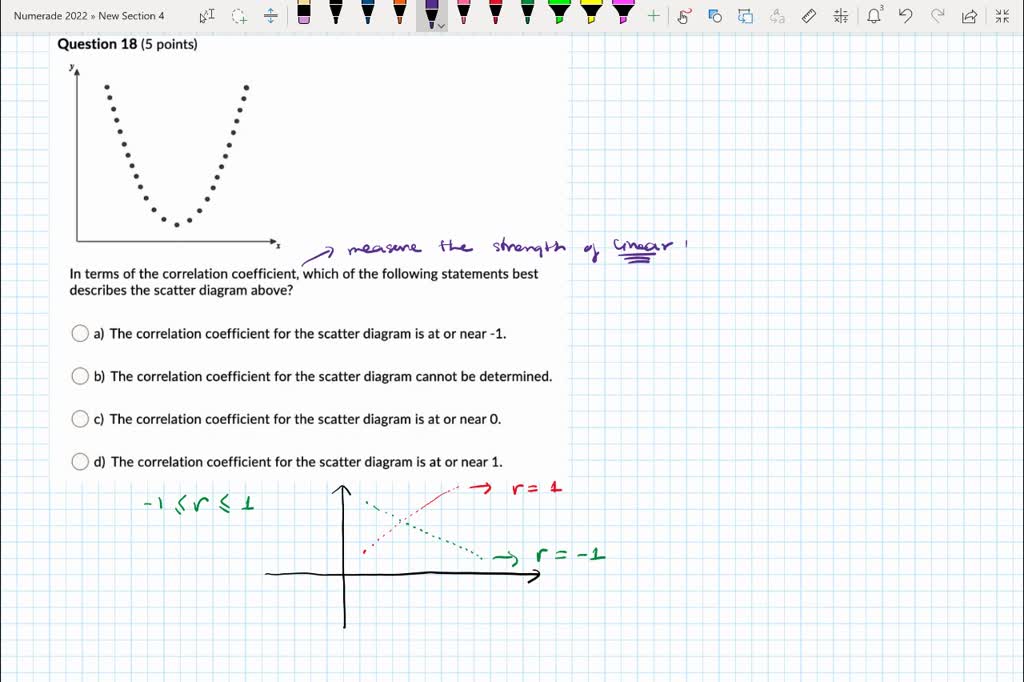Image resolution: width=1024 pixels, height=682 pixels.
Task: Select the magenta highlighter tool
Action: tap(624, 15)
